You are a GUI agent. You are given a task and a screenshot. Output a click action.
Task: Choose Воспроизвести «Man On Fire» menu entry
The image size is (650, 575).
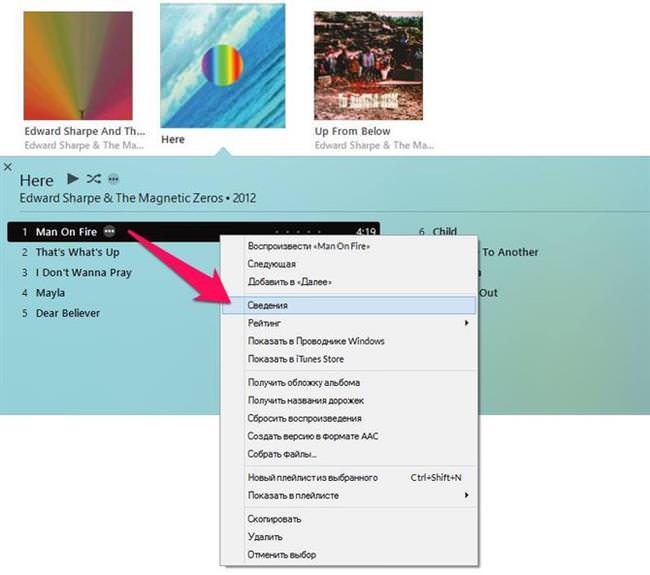pyautogui.click(x=349, y=246)
